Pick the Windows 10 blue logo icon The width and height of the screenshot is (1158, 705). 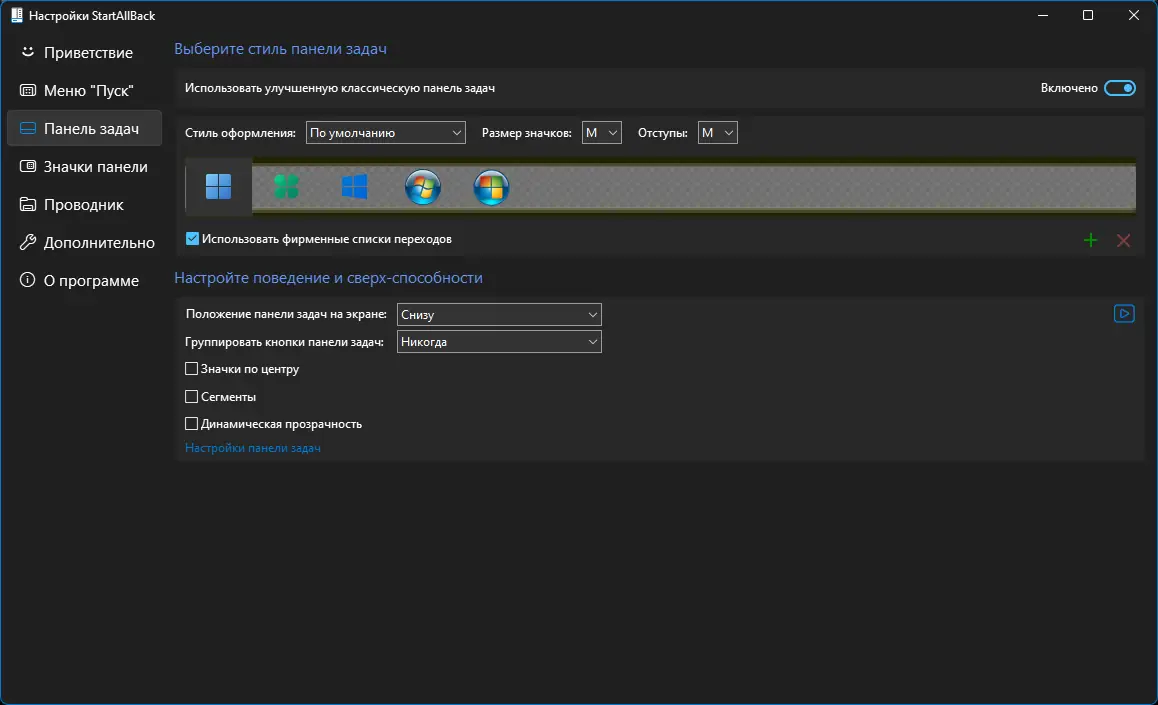point(354,187)
